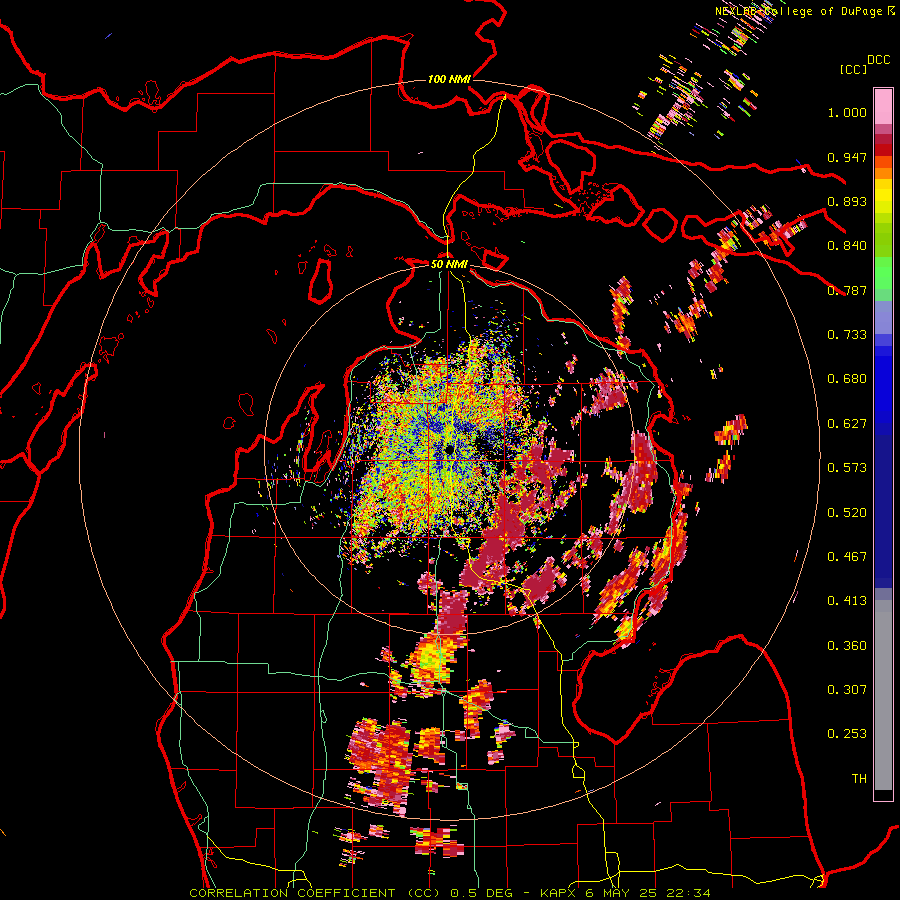Image resolution: width=900 pixels, height=900 pixels.
Task: Select the 0.893 scale value
Action: point(847,201)
